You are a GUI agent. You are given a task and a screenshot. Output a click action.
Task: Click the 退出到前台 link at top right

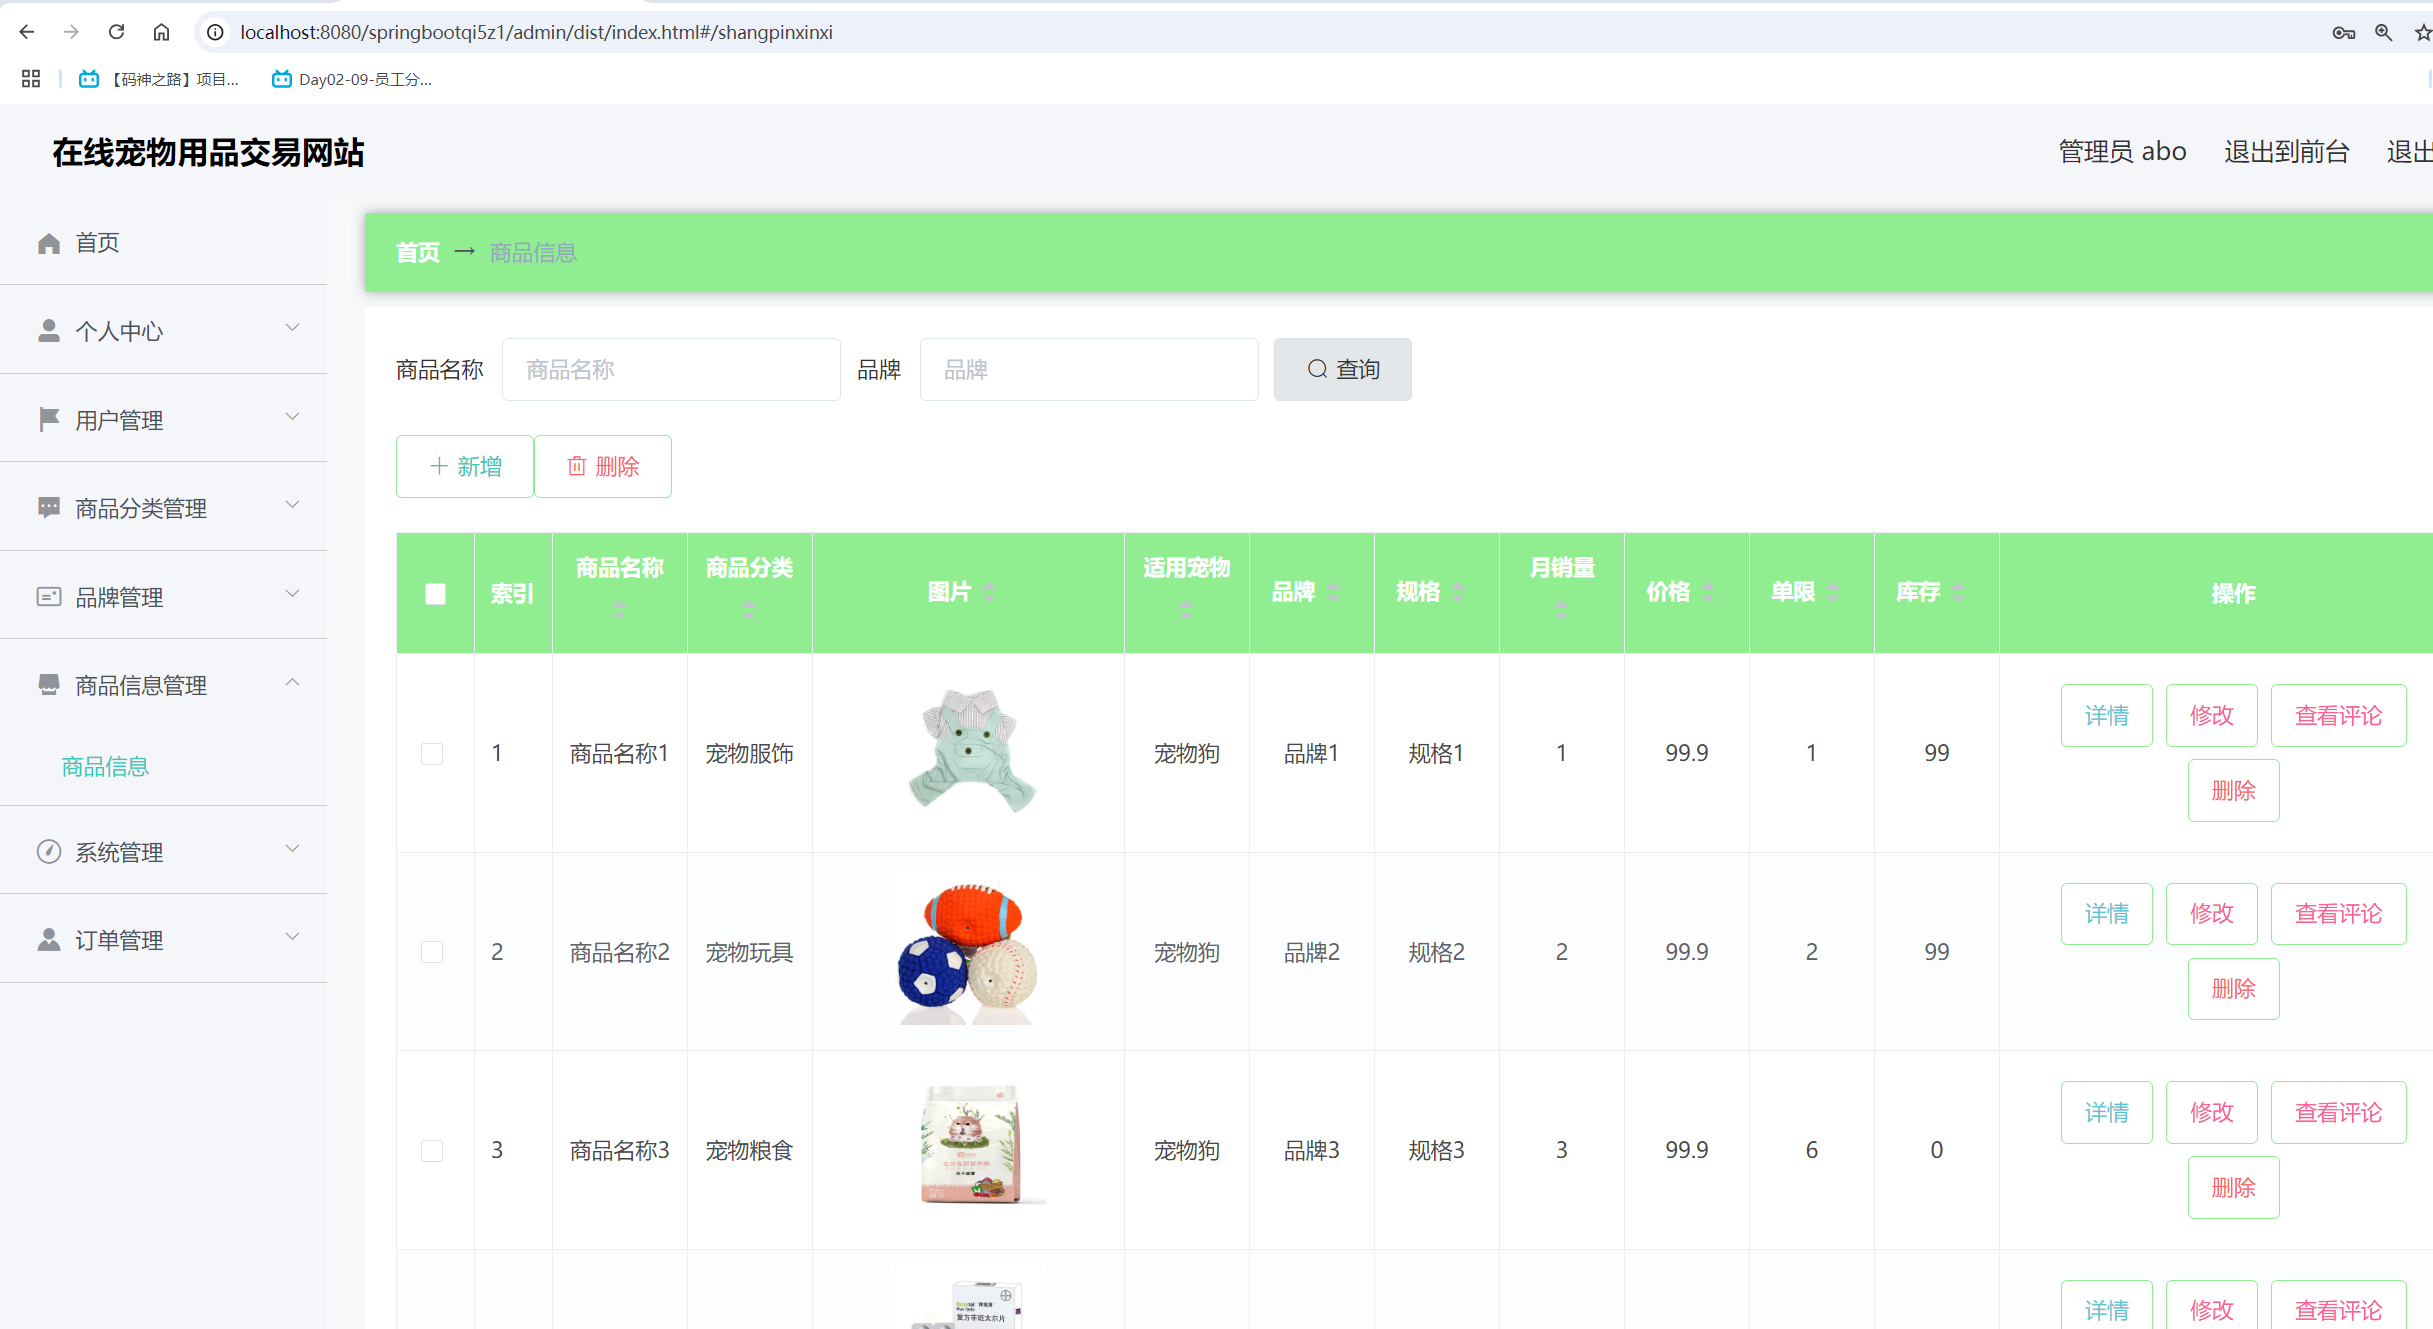tap(2286, 150)
